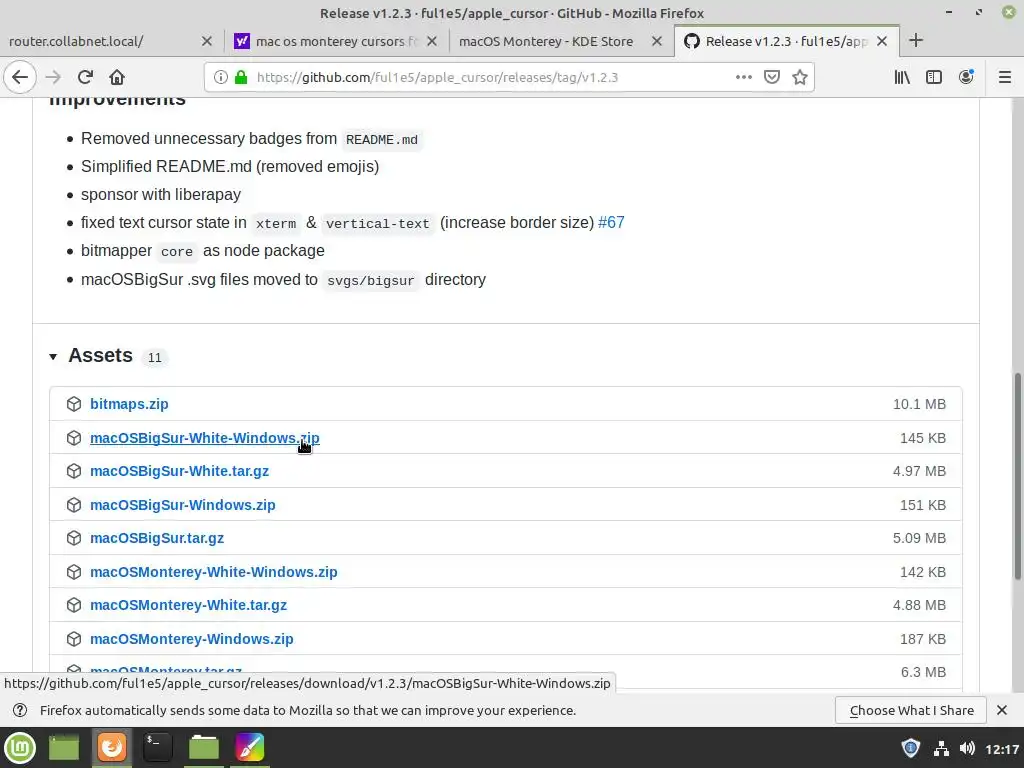The height and width of the screenshot is (768, 1024).
Task: Show desktop via green taskbar icon
Action: [63, 748]
